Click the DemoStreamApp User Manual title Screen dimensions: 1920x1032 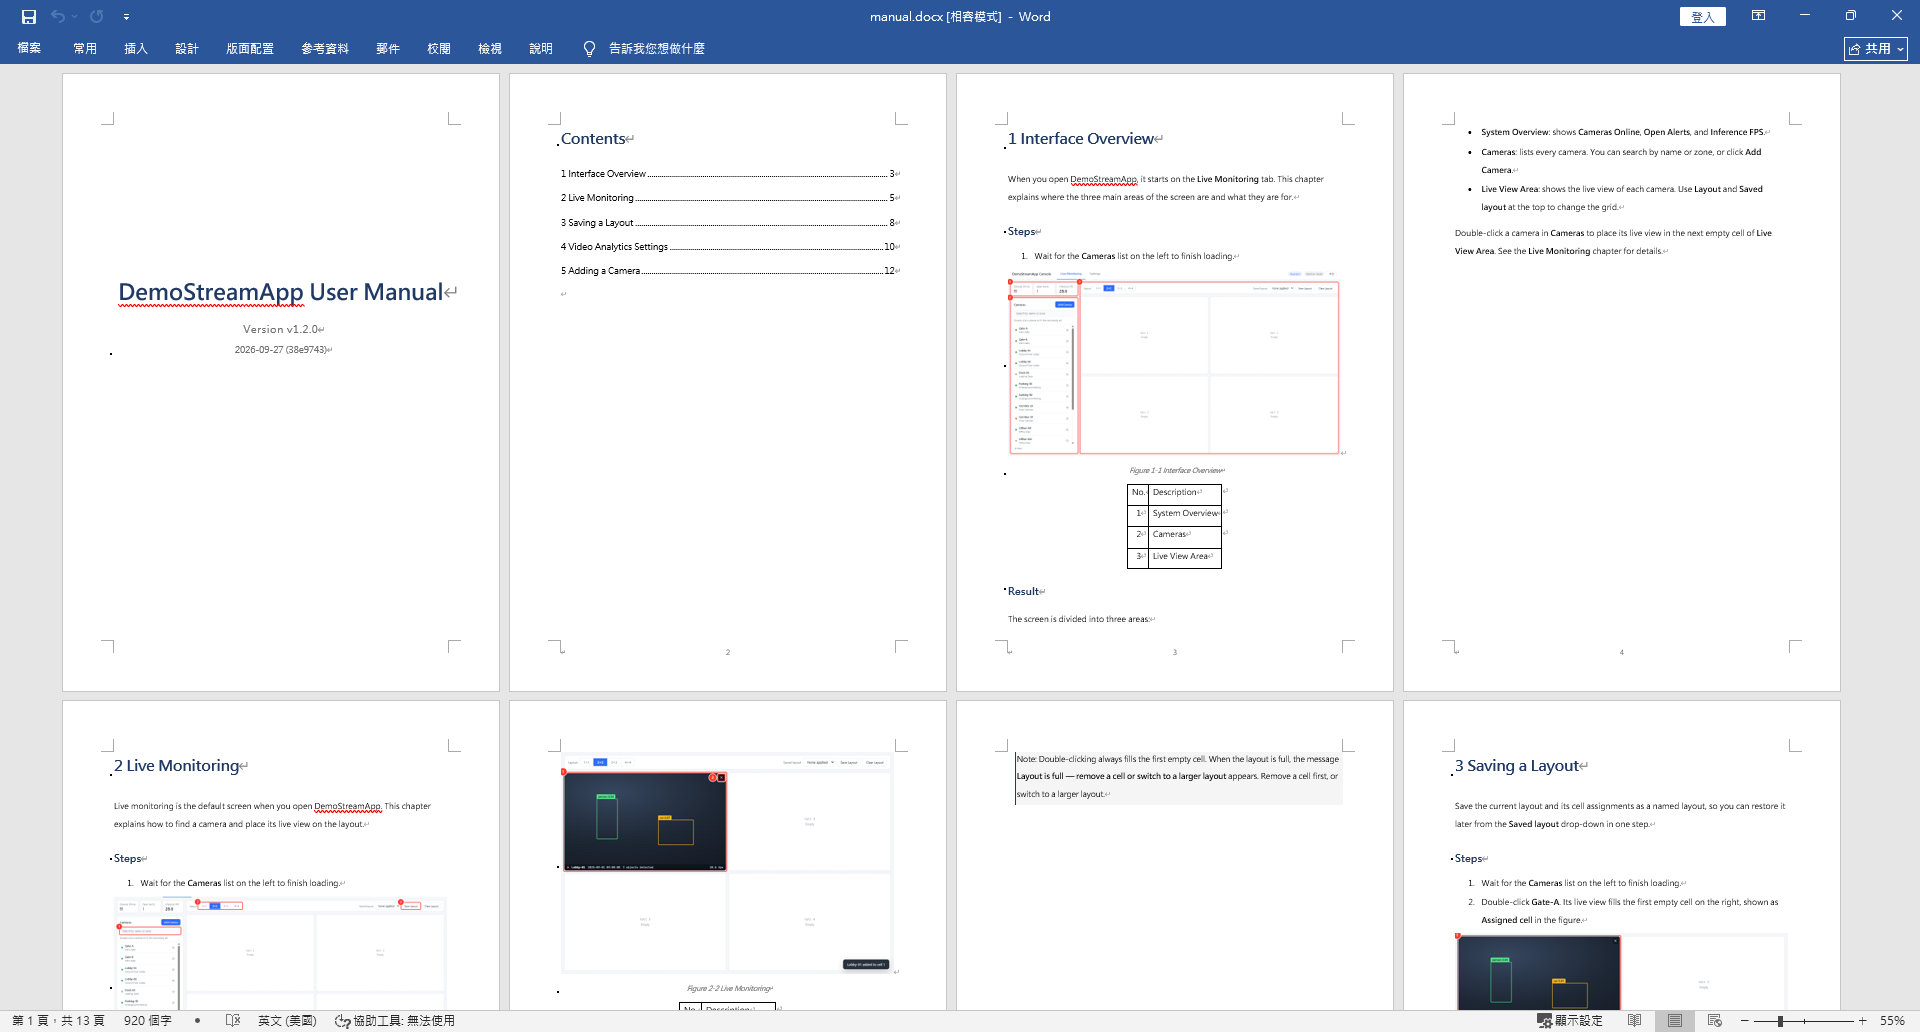(x=281, y=292)
